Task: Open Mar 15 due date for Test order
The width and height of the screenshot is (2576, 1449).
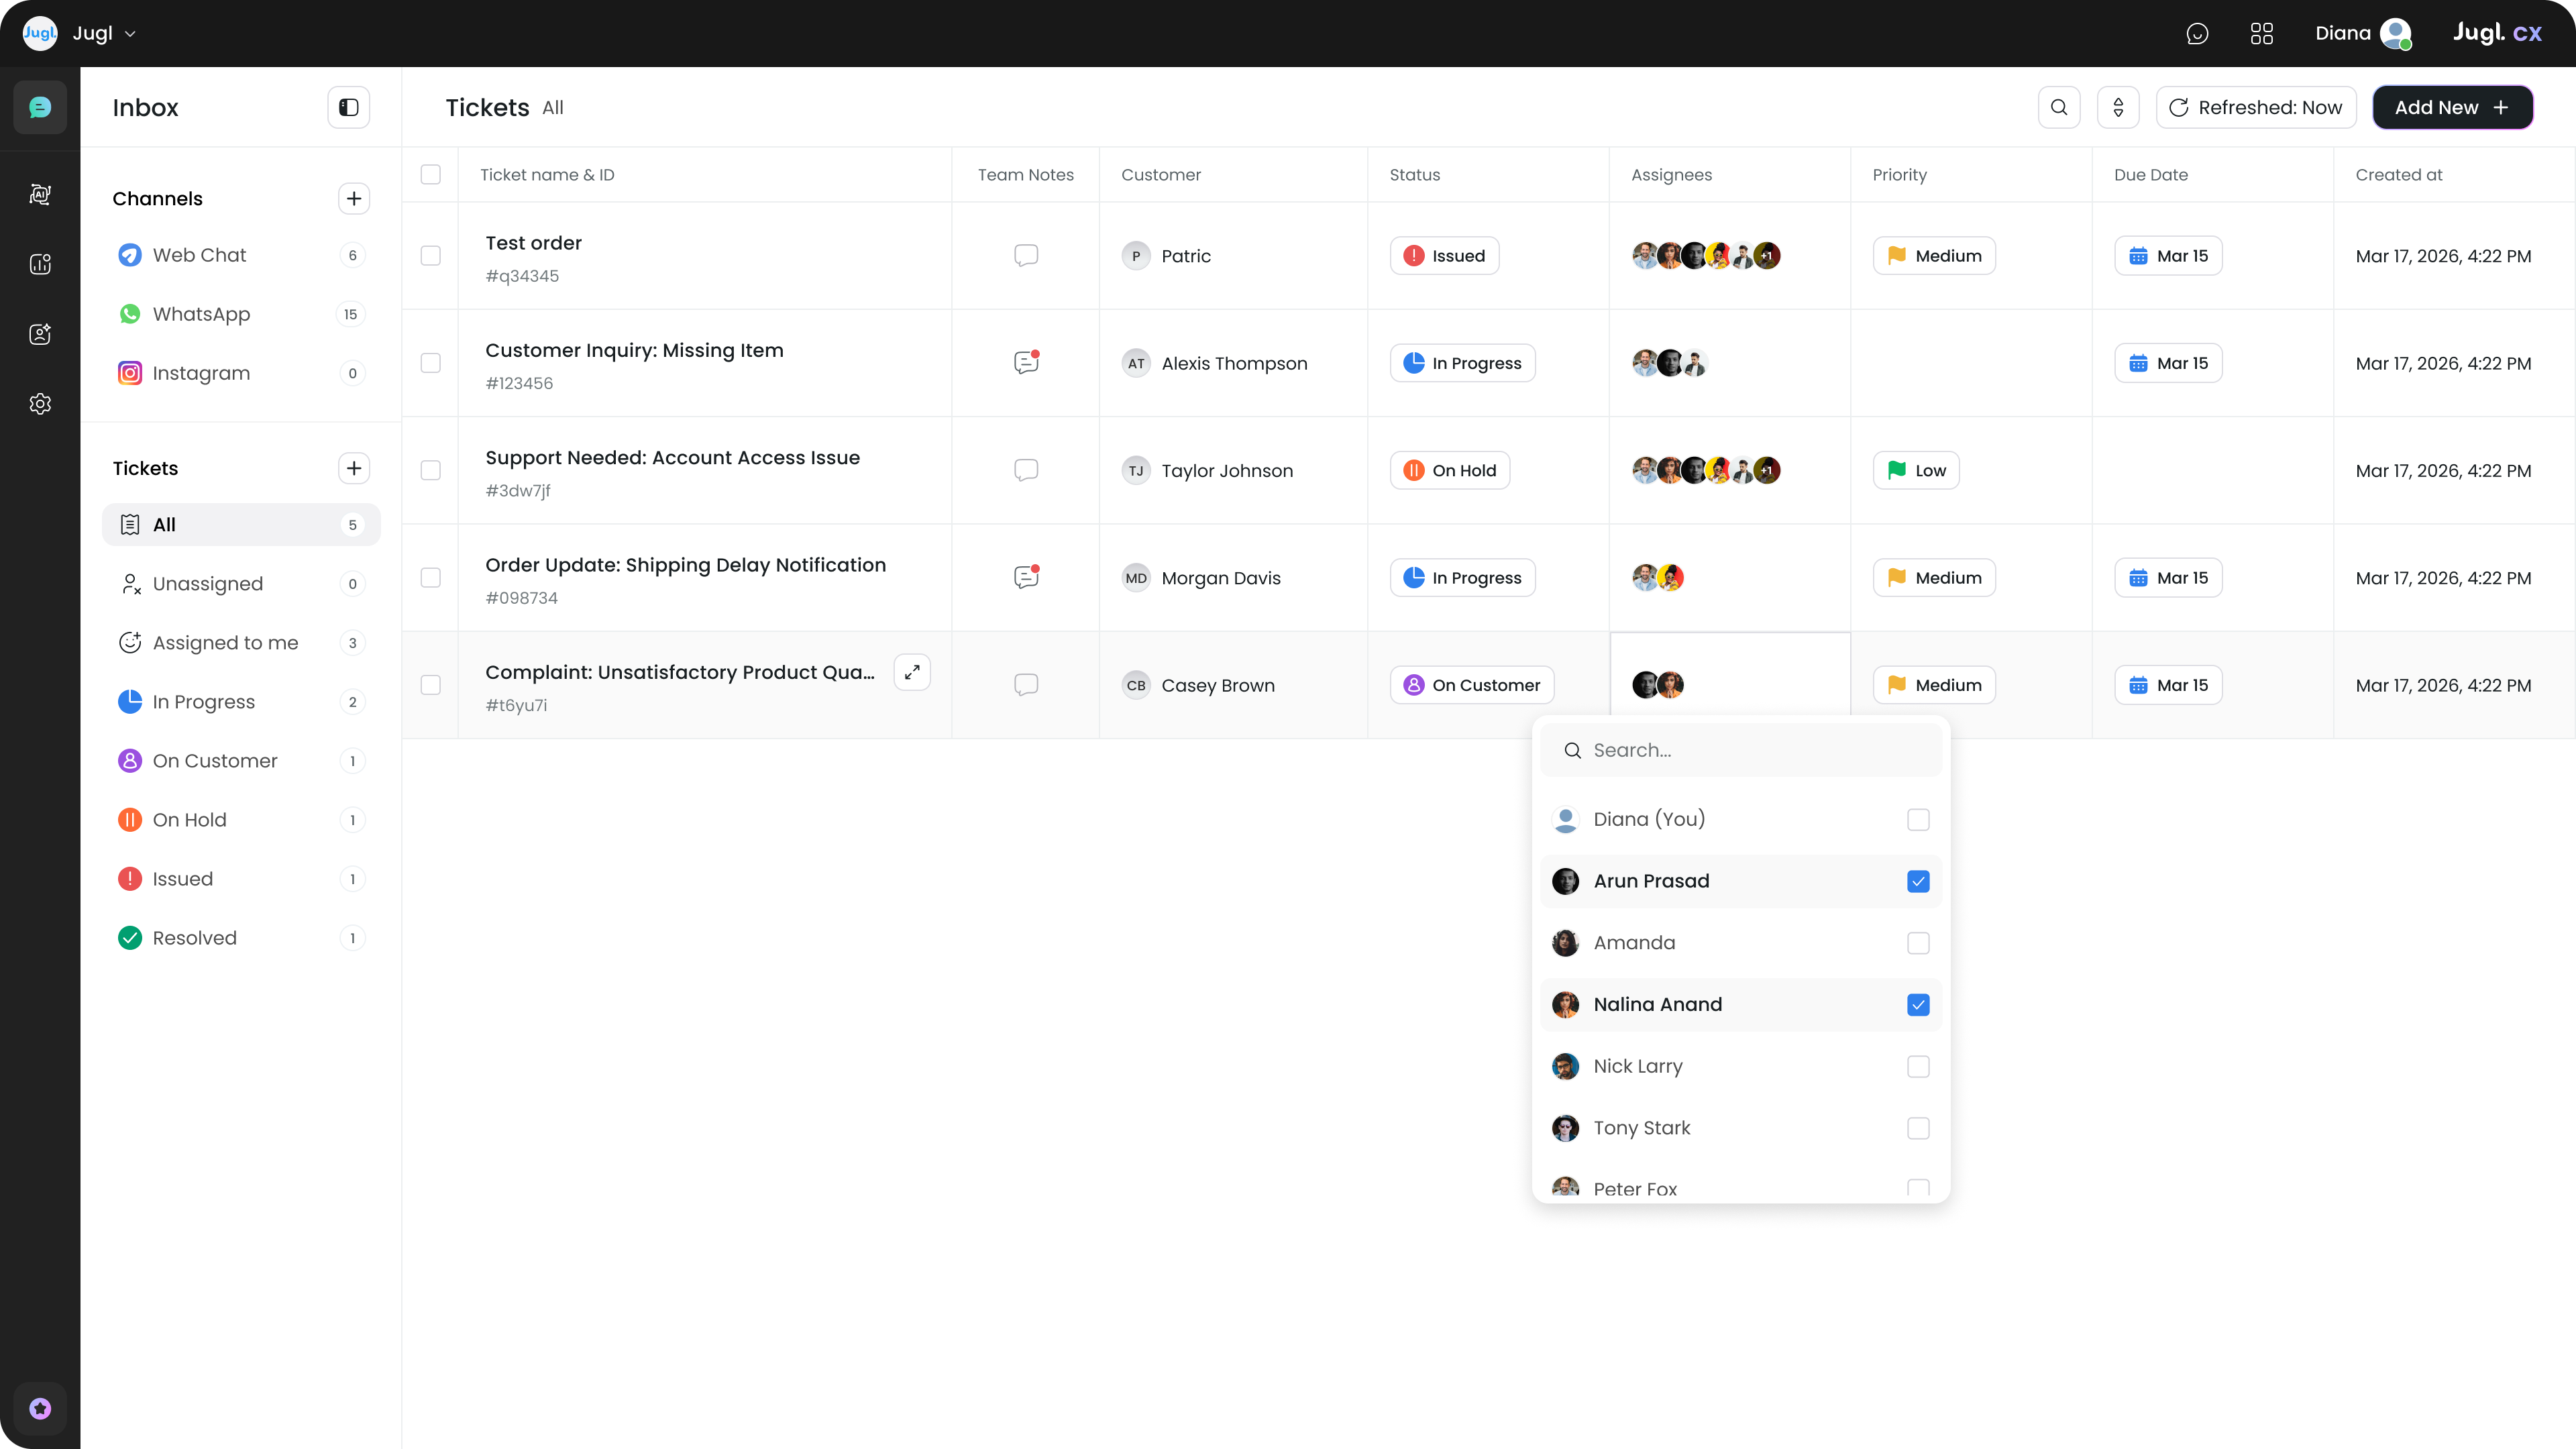Action: pyautogui.click(x=2168, y=255)
